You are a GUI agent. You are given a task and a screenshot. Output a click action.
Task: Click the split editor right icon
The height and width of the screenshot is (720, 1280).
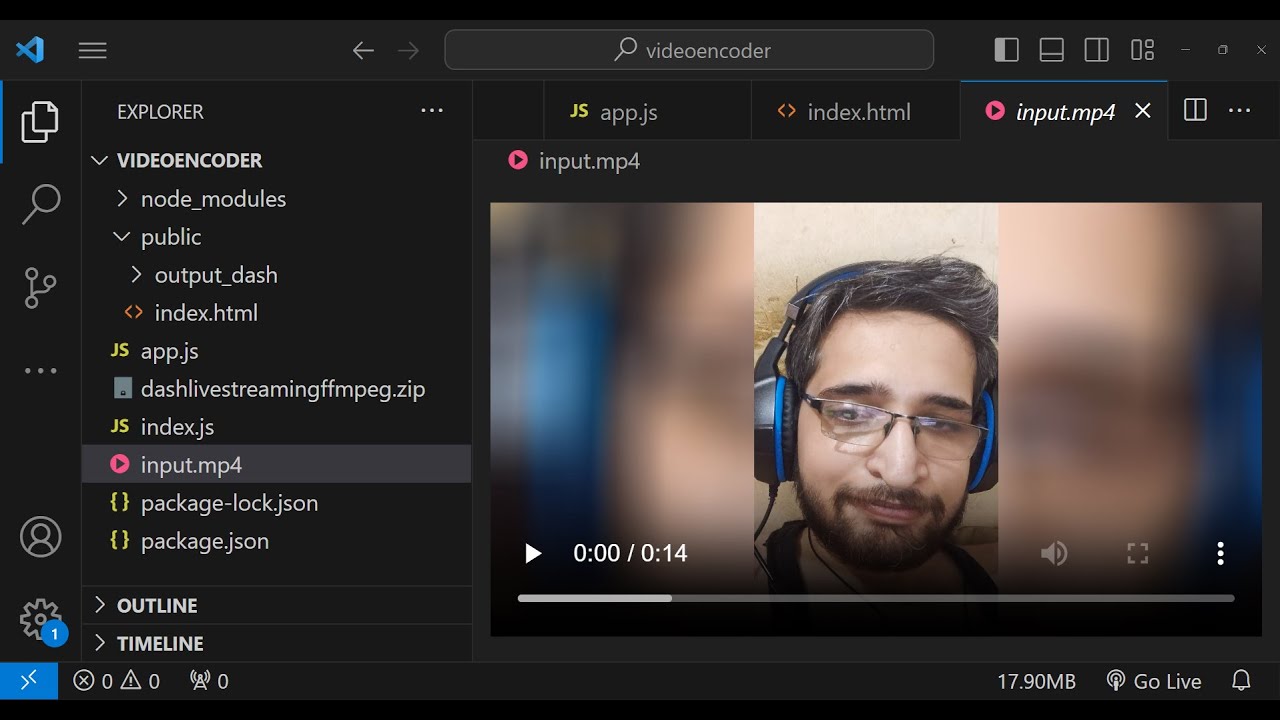pyautogui.click(x=1195, y=111)
